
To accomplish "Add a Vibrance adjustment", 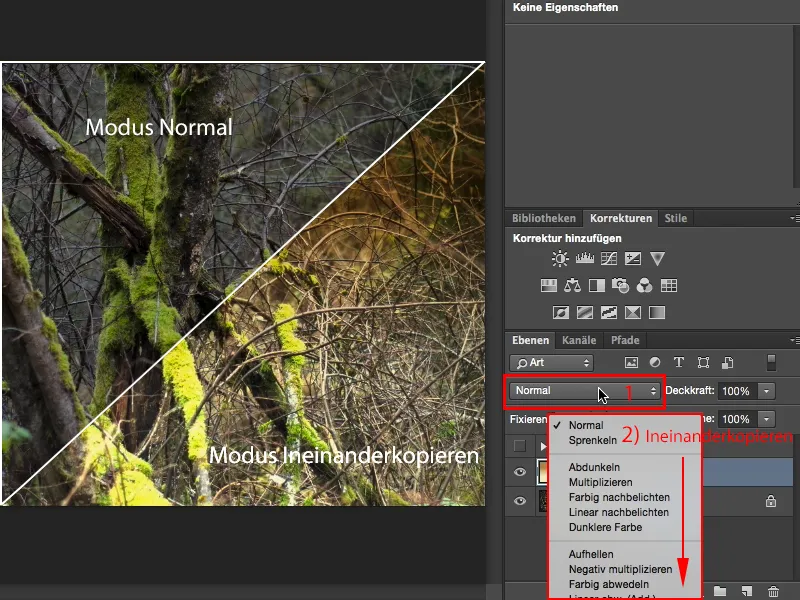I will (657, 258).
